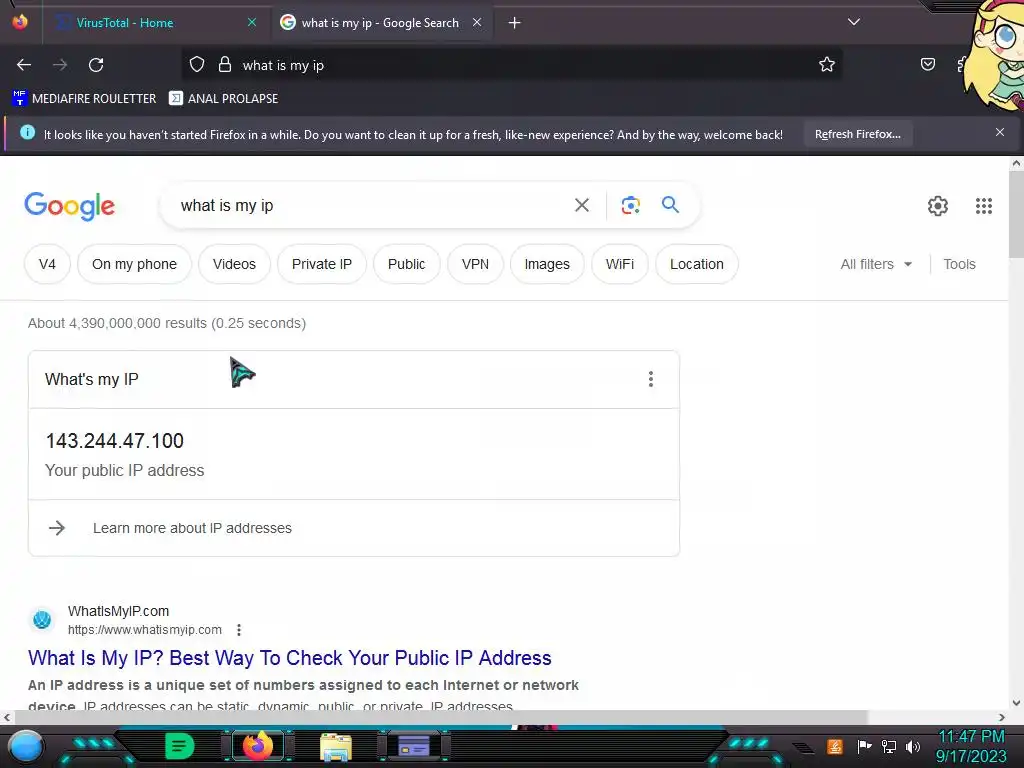
Task: Open the Start orb on the taskbar
Action: 25,746
